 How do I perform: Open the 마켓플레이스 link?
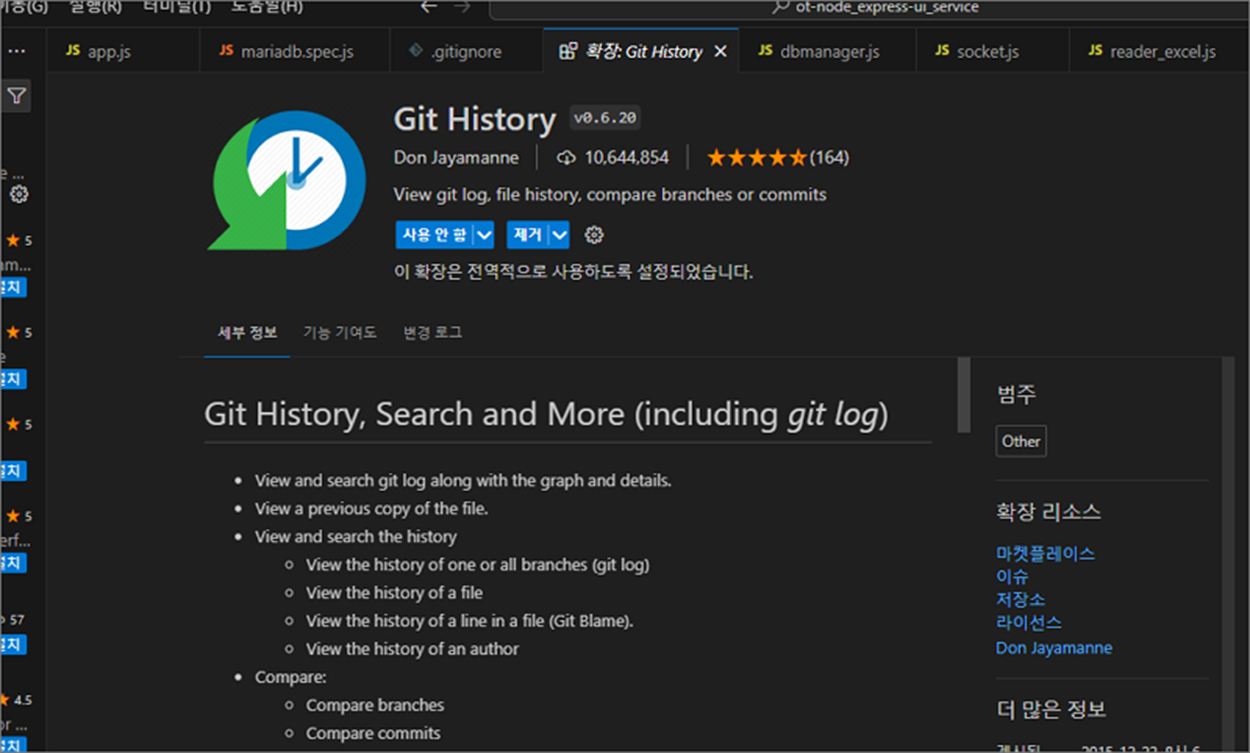(1045, 554)
